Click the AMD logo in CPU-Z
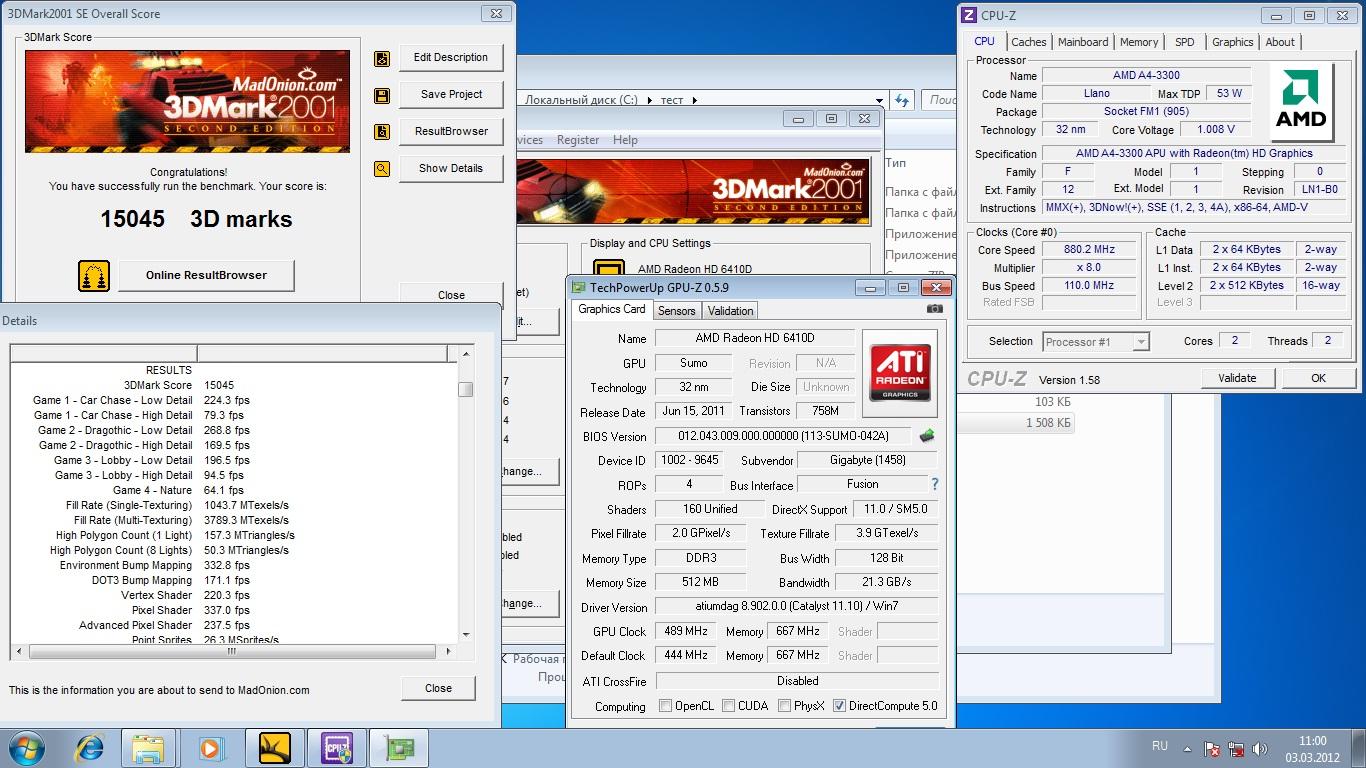This screenshot has width=1366, height=768. coord(1301,101)
